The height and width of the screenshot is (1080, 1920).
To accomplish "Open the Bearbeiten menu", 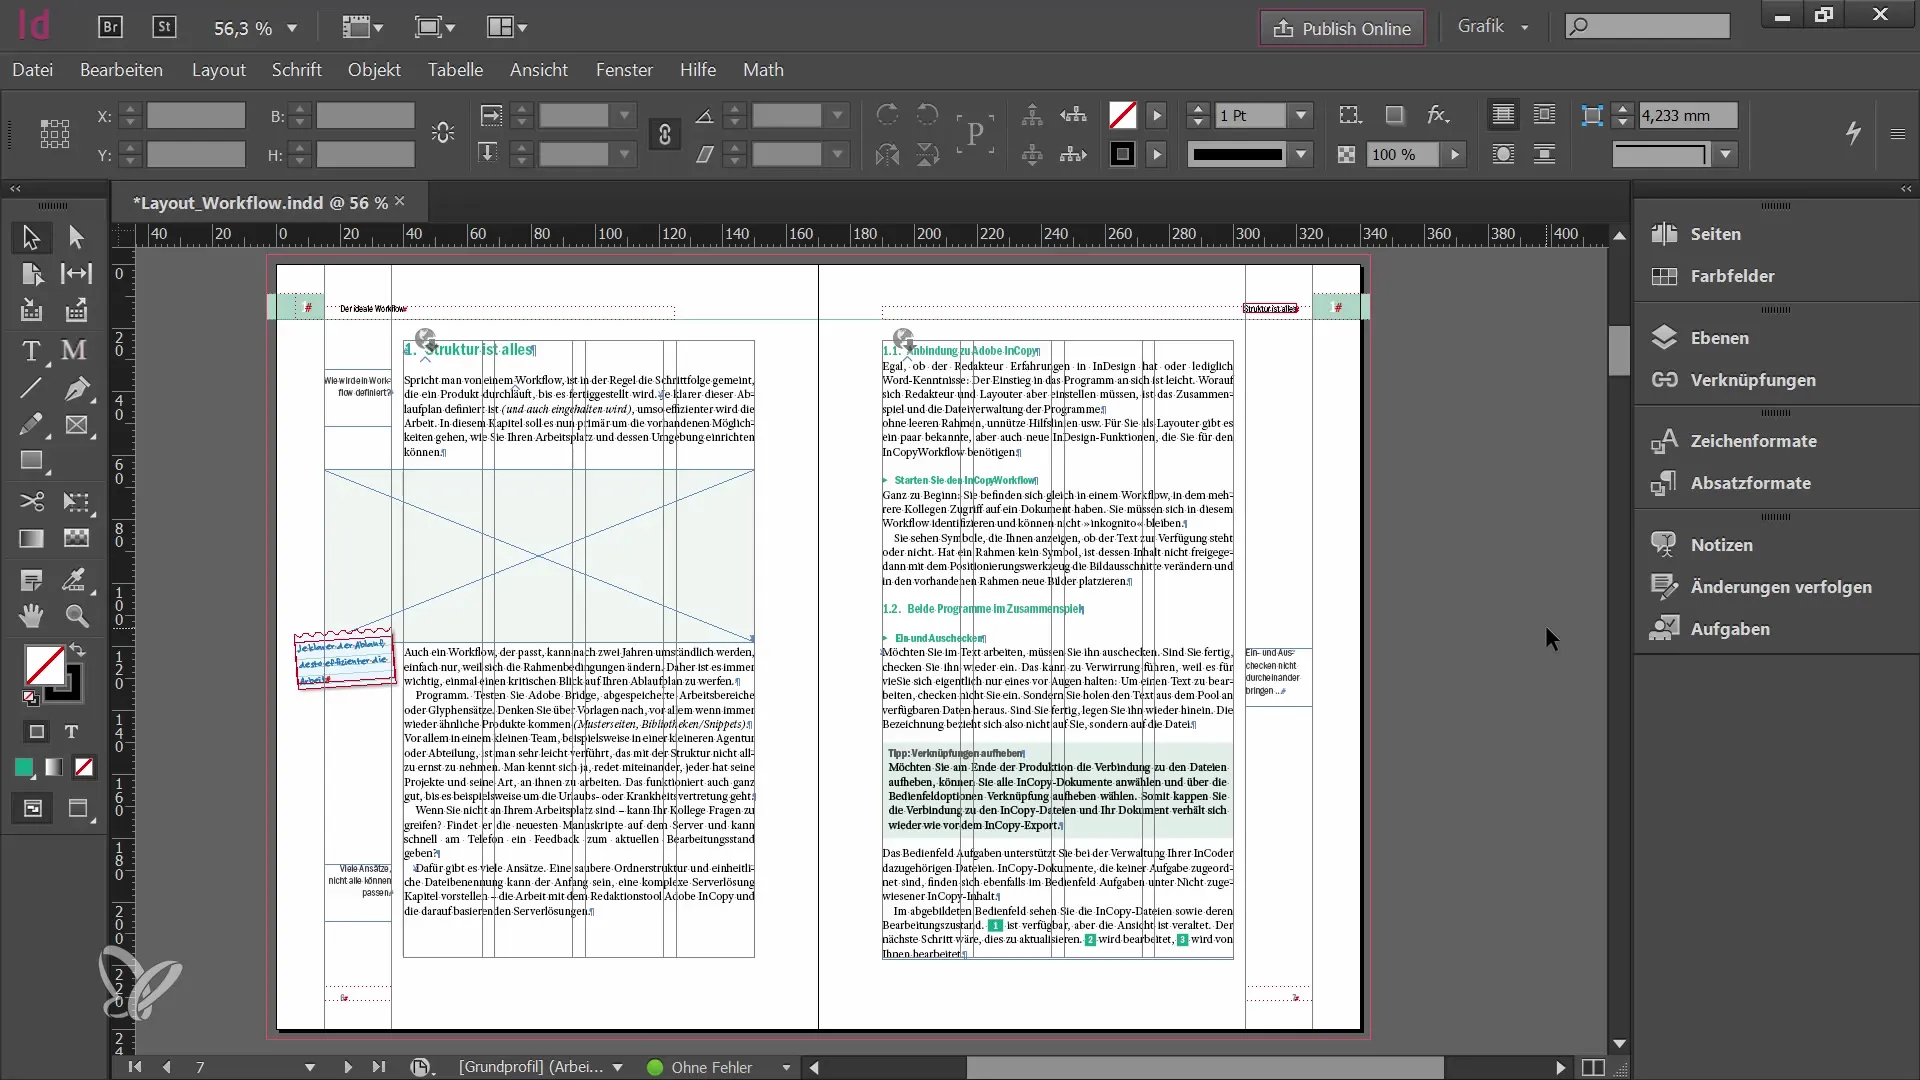I will (121, 70).
